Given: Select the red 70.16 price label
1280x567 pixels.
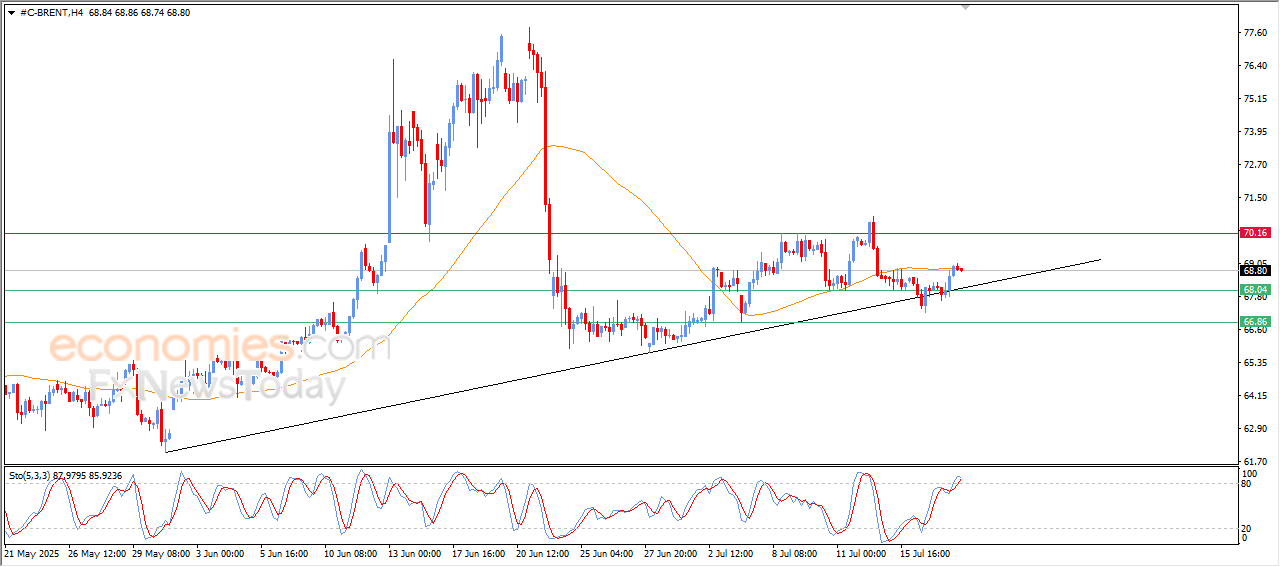Looking at the screenshot, I should pos(1255,233).
